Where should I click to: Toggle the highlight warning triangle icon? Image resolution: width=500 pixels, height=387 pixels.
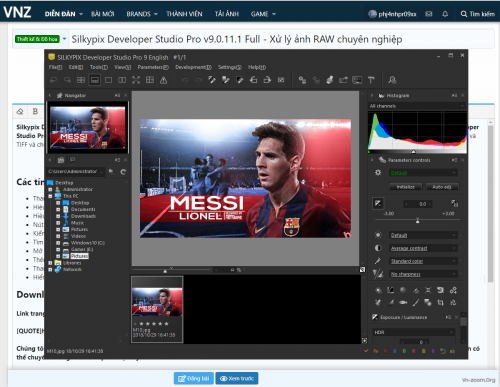pyautogui.click(x=163, y=80)
